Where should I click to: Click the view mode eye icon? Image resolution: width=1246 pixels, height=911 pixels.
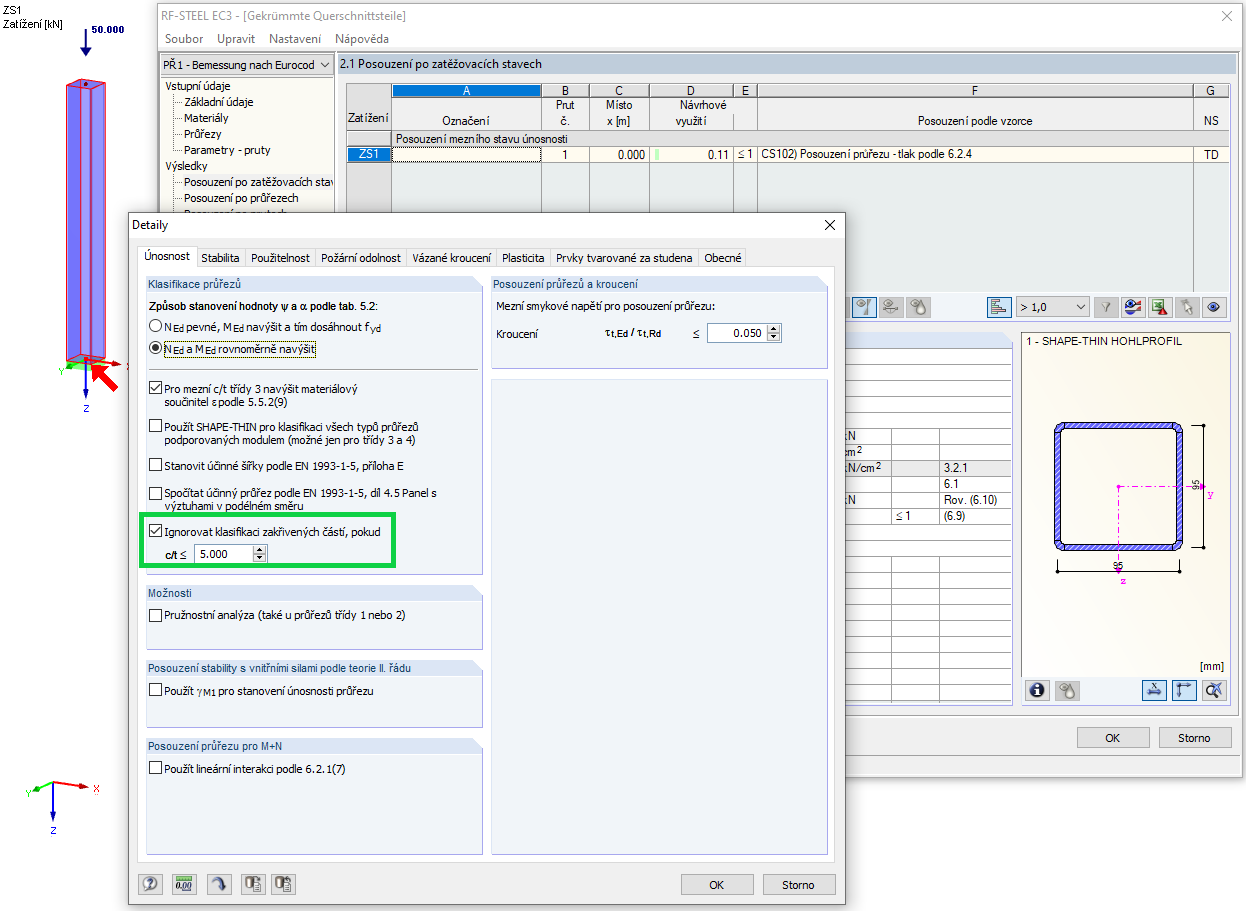pos(1214,307)
